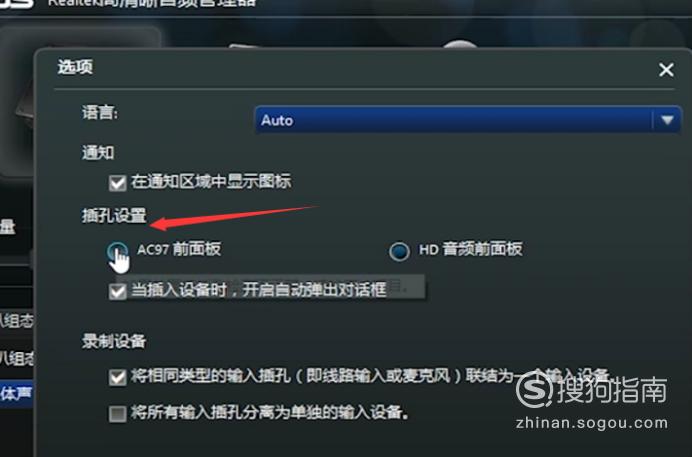Select the HD 音频前面板 radio button

[x=399, y=251]
